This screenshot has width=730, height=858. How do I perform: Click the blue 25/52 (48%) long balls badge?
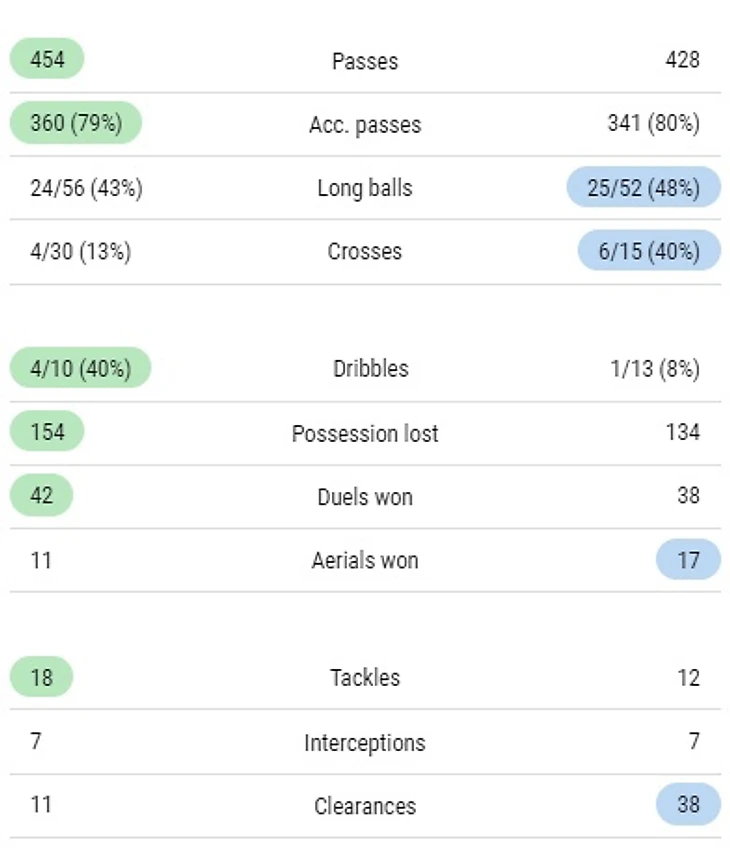click(643, 188)
